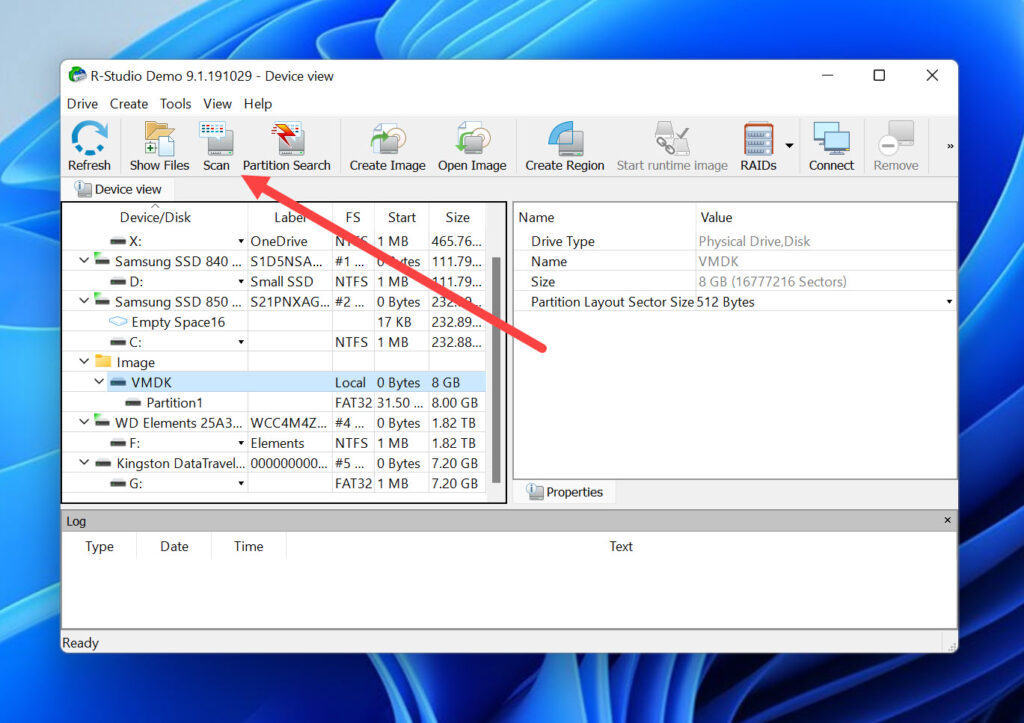Select the Open Image tool
This screenshot has height=723, width=1024.
click(x=472, y=145)
